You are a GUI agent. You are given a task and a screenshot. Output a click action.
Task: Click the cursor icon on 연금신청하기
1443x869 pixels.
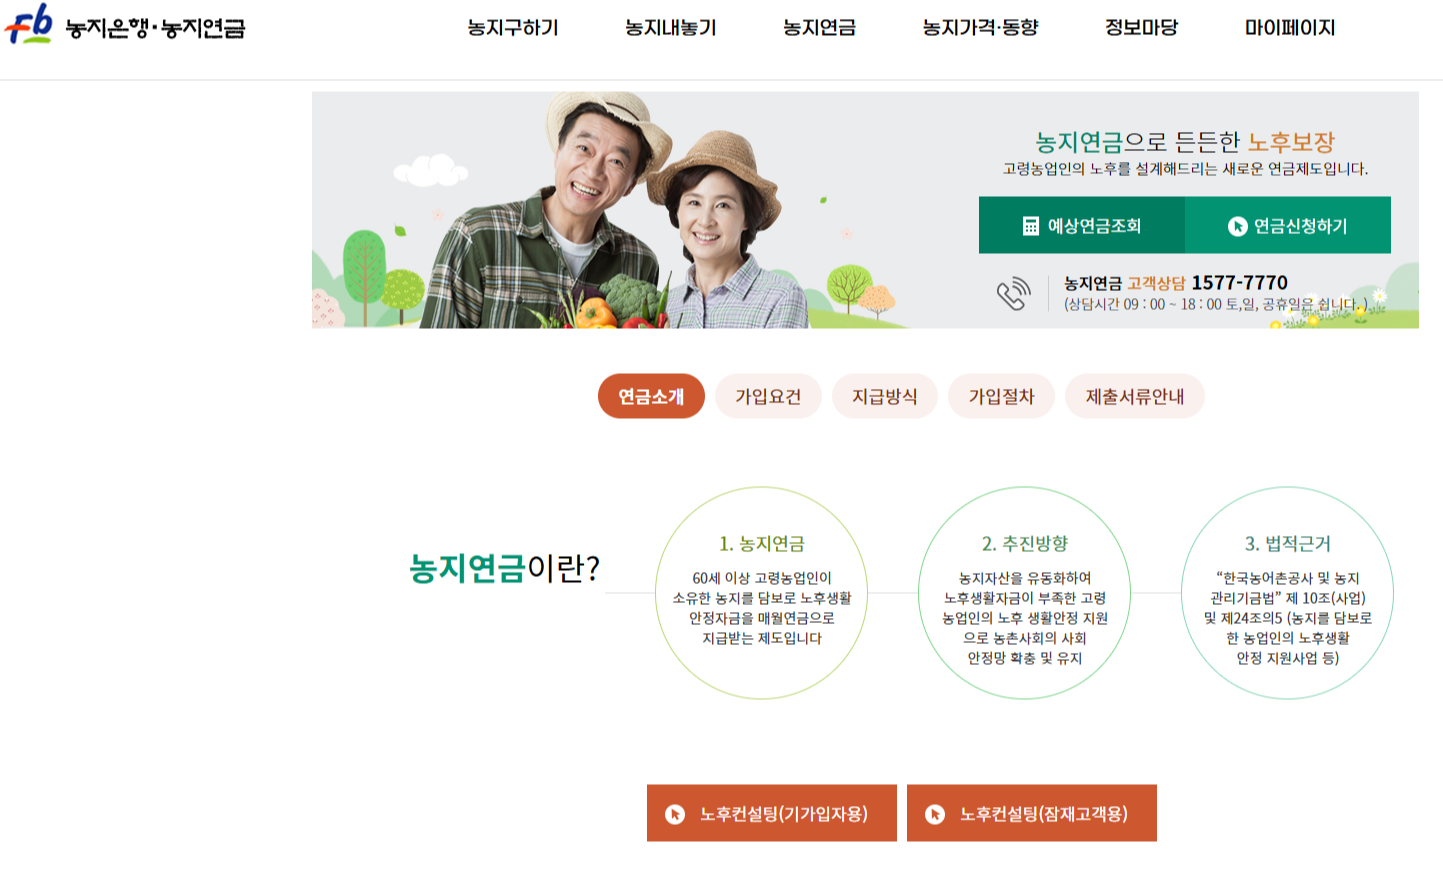click(x=1237, y=226)
